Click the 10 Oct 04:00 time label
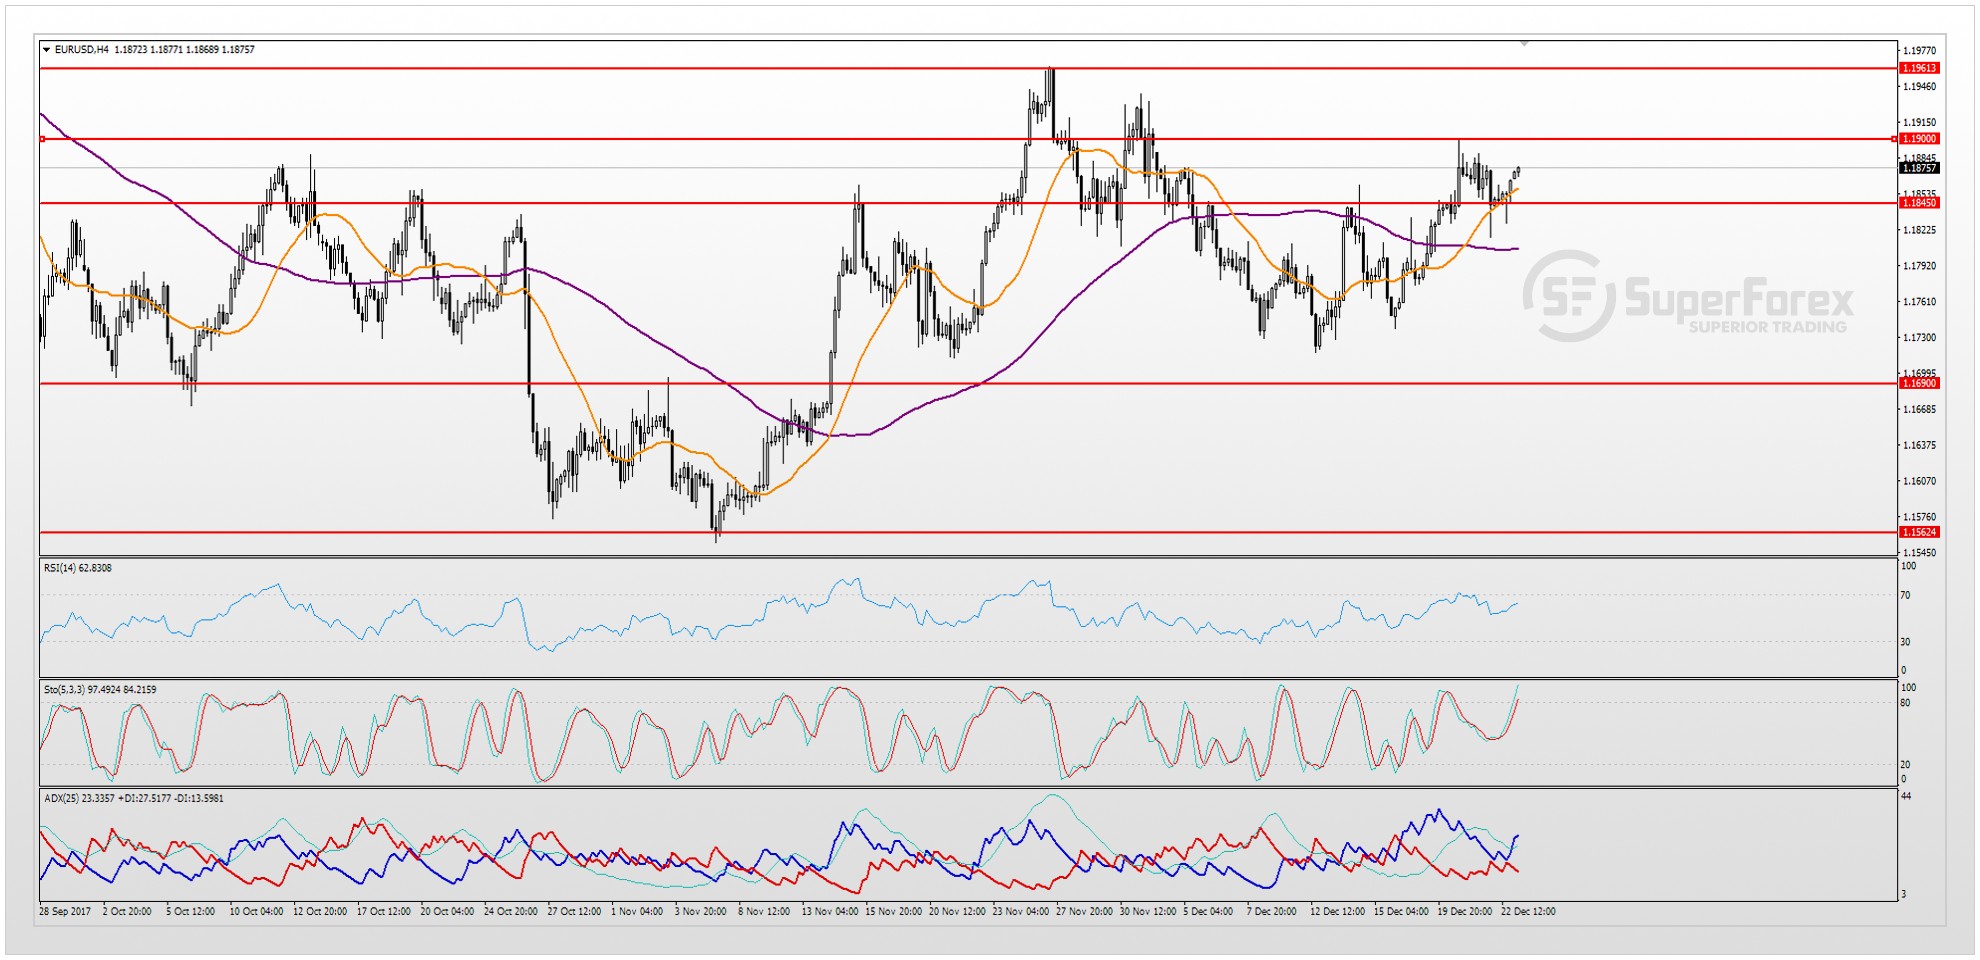The image size is (1980, 960). (x=256, y=911)
